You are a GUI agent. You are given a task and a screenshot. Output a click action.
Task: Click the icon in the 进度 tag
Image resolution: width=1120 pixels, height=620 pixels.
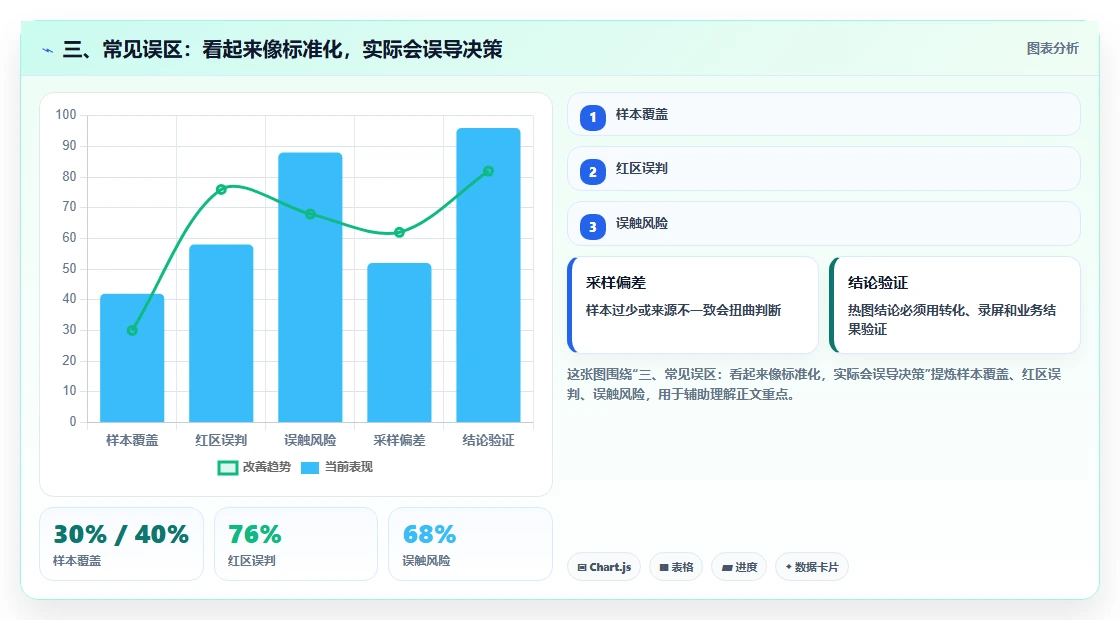pos(726,567)
